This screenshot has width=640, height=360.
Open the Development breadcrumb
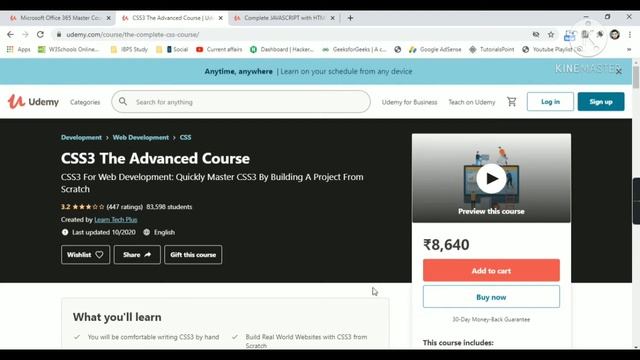[81, 138]
